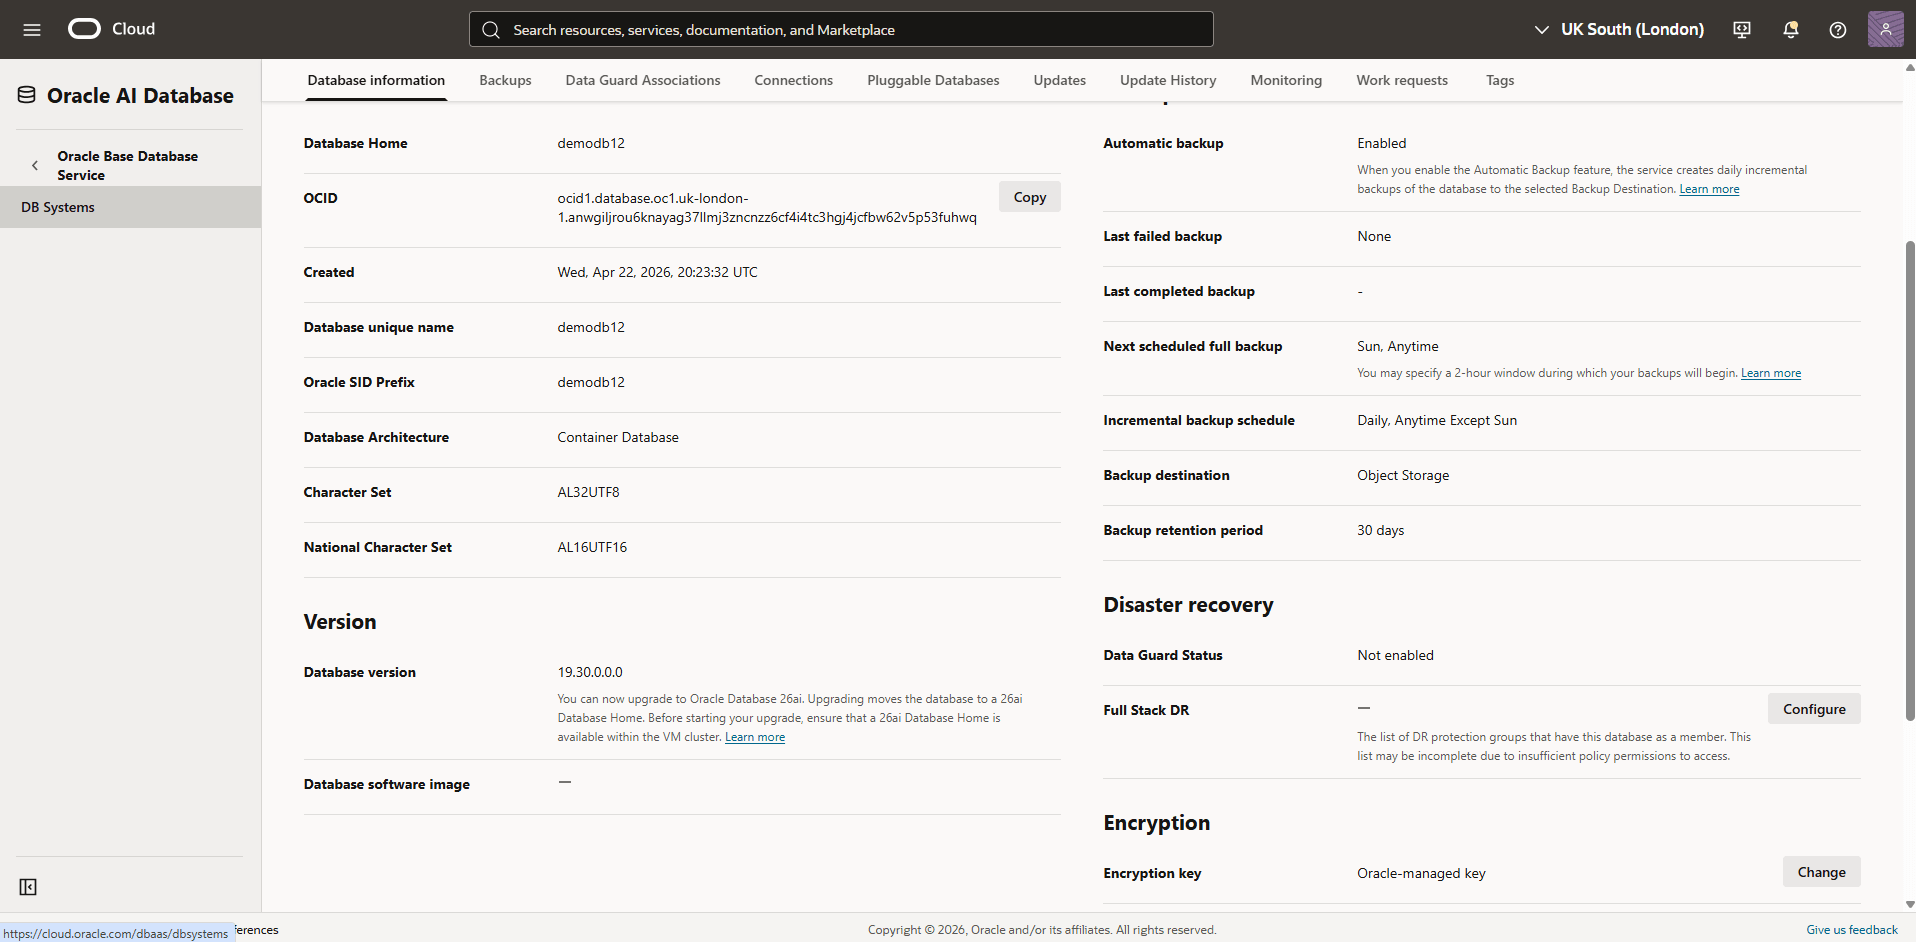Click the Encryption section heading

(1156, 823)
